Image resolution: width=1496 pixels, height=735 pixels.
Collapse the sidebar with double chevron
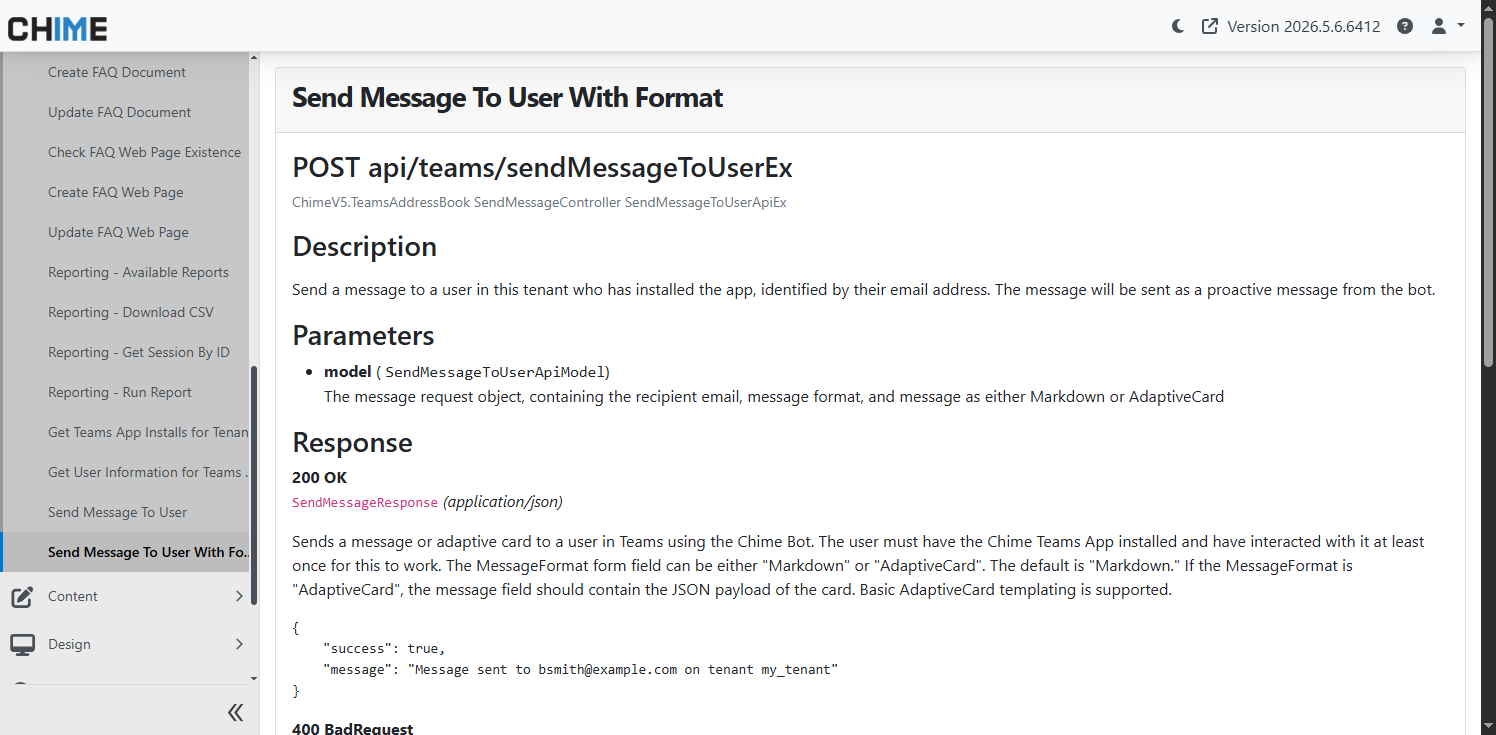pyautogui.click(x=235, y=712)
